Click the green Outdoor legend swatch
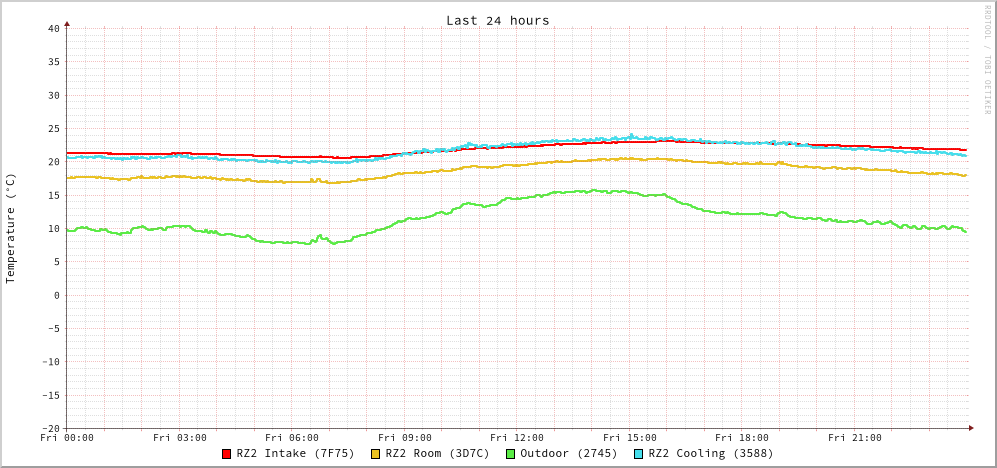Viewport: 997px width, 468px height. [510, 454]
